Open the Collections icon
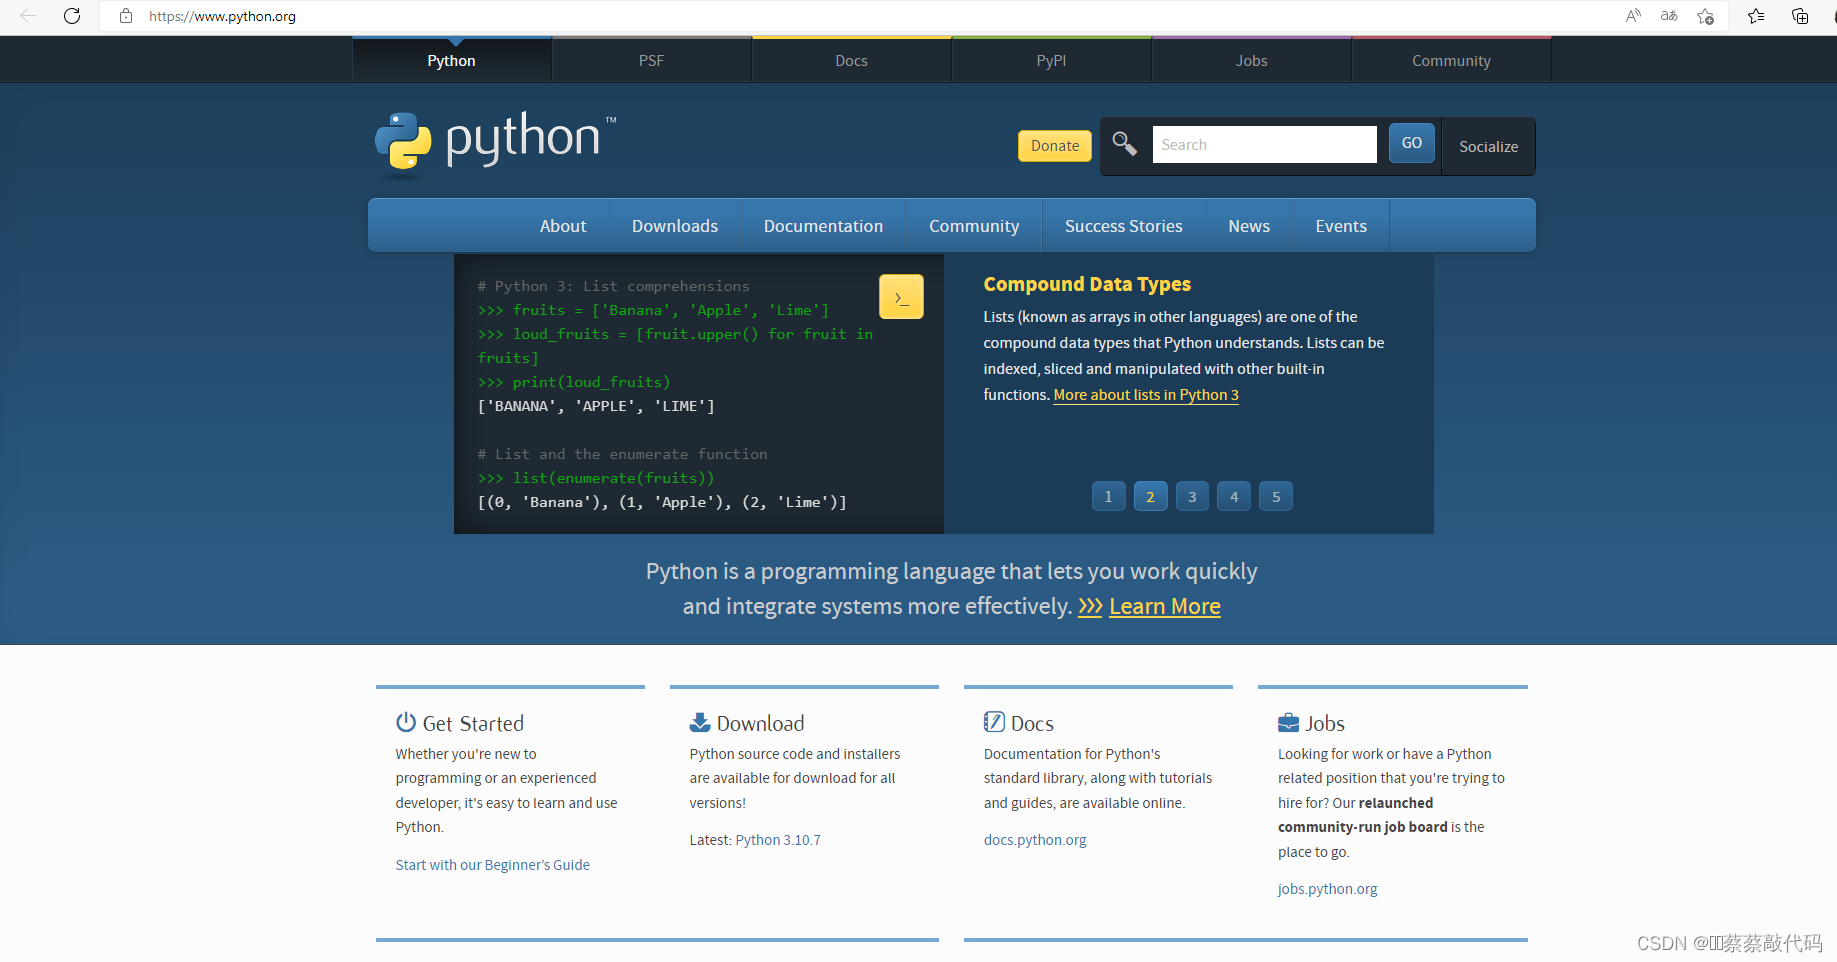The height and width of the screenshot is (962, 1837). click(1800, 16)
